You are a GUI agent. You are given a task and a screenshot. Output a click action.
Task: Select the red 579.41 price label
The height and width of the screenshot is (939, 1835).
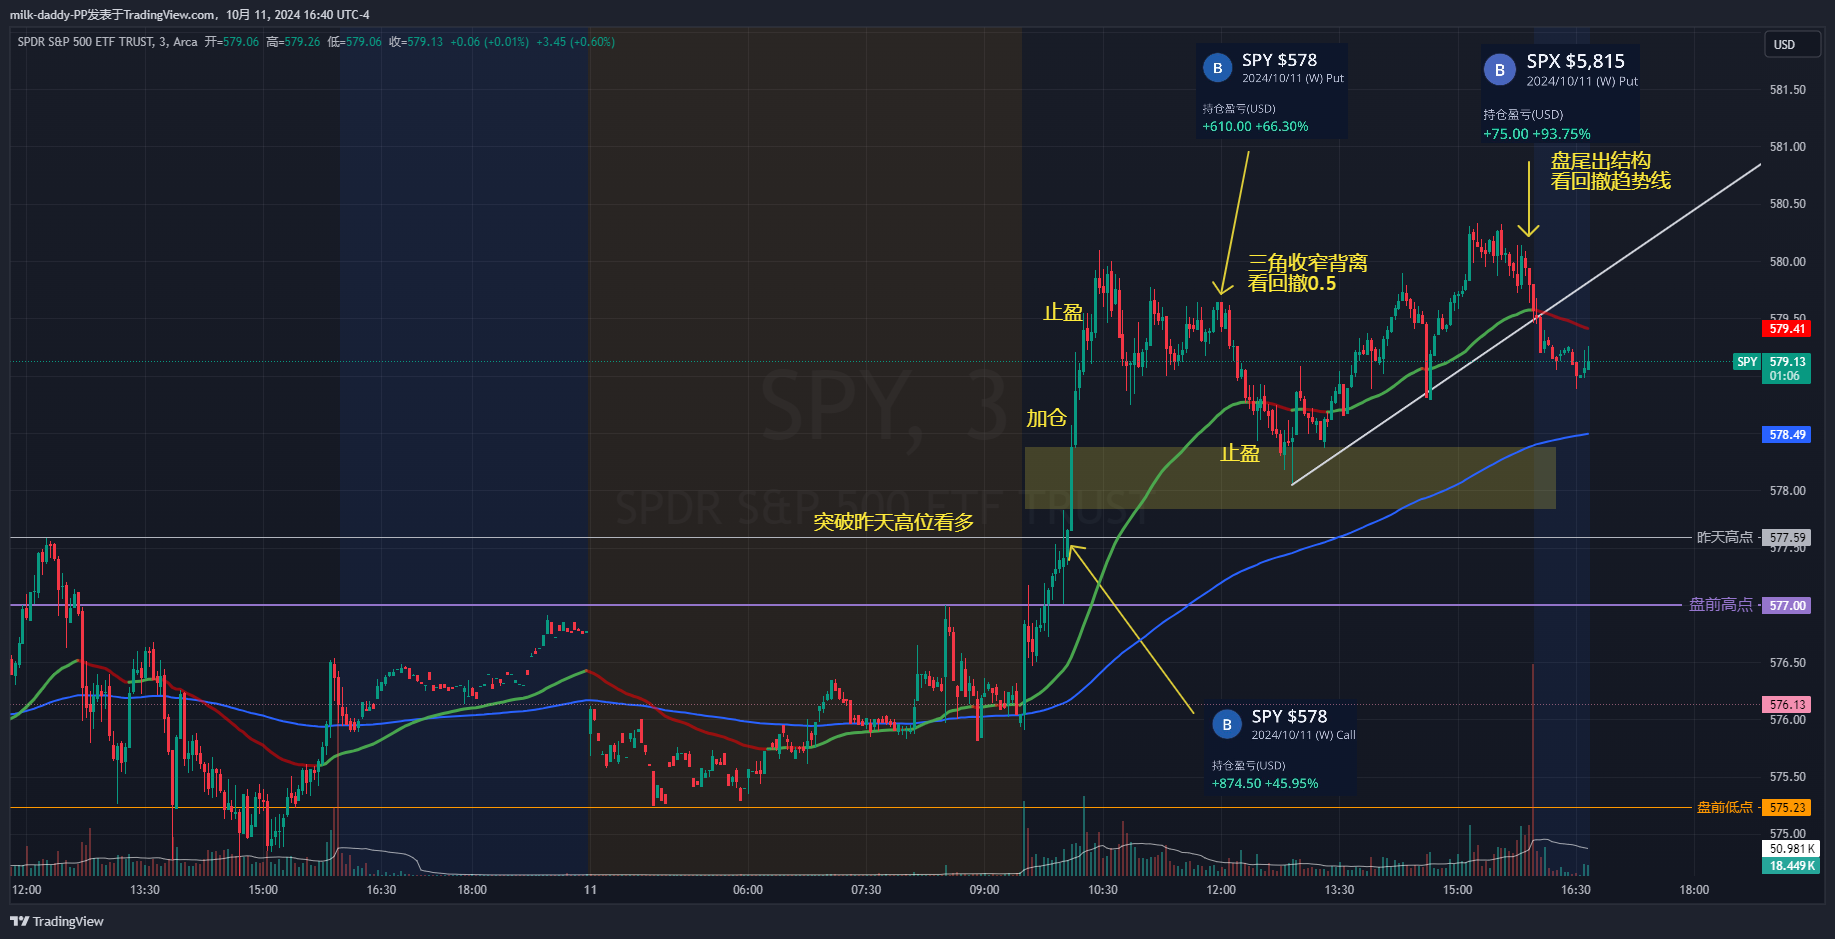(1786, 329)
